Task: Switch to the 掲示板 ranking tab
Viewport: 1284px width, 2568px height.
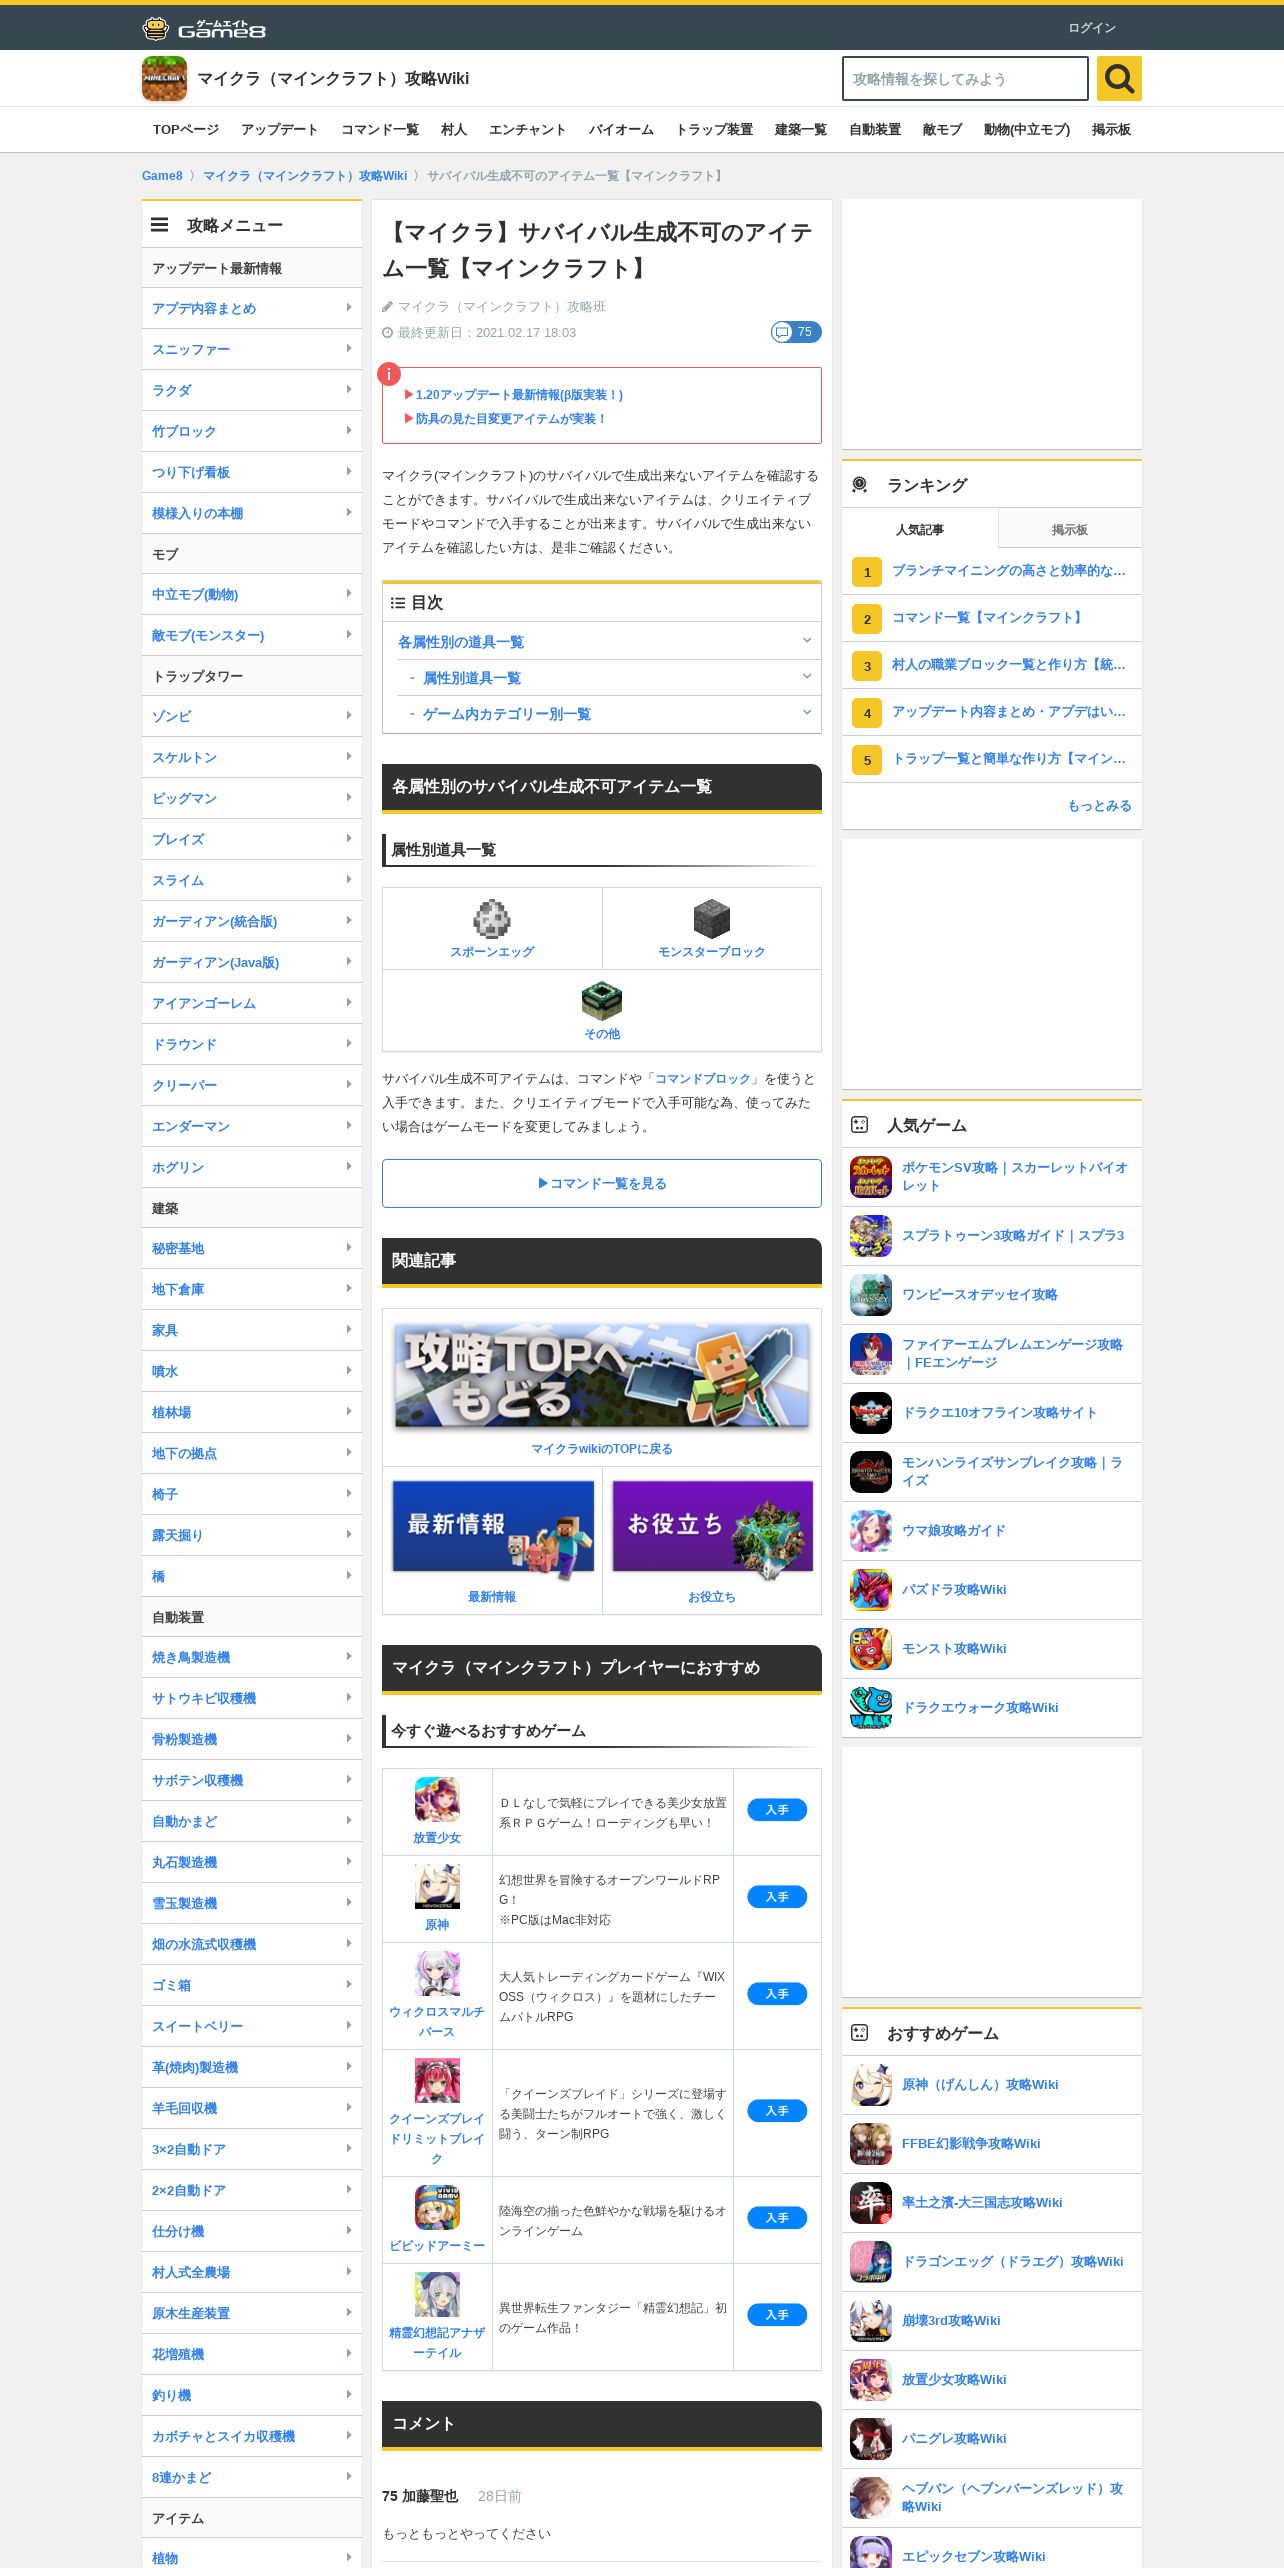Action: click(1070, 529)
